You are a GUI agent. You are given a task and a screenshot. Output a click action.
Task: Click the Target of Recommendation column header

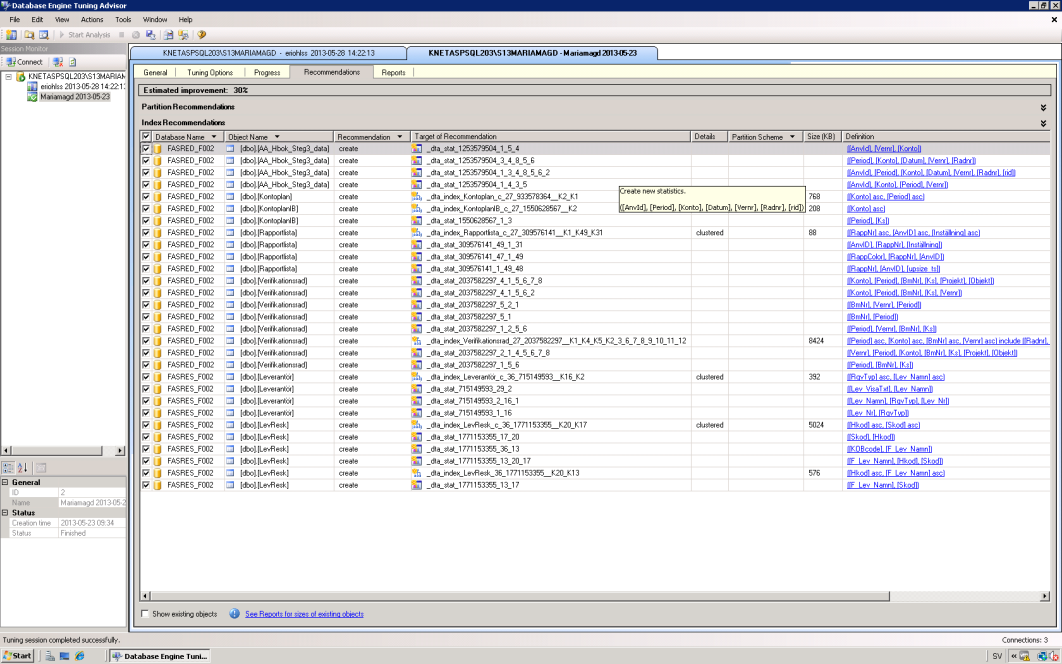click(x=551, y=137)
